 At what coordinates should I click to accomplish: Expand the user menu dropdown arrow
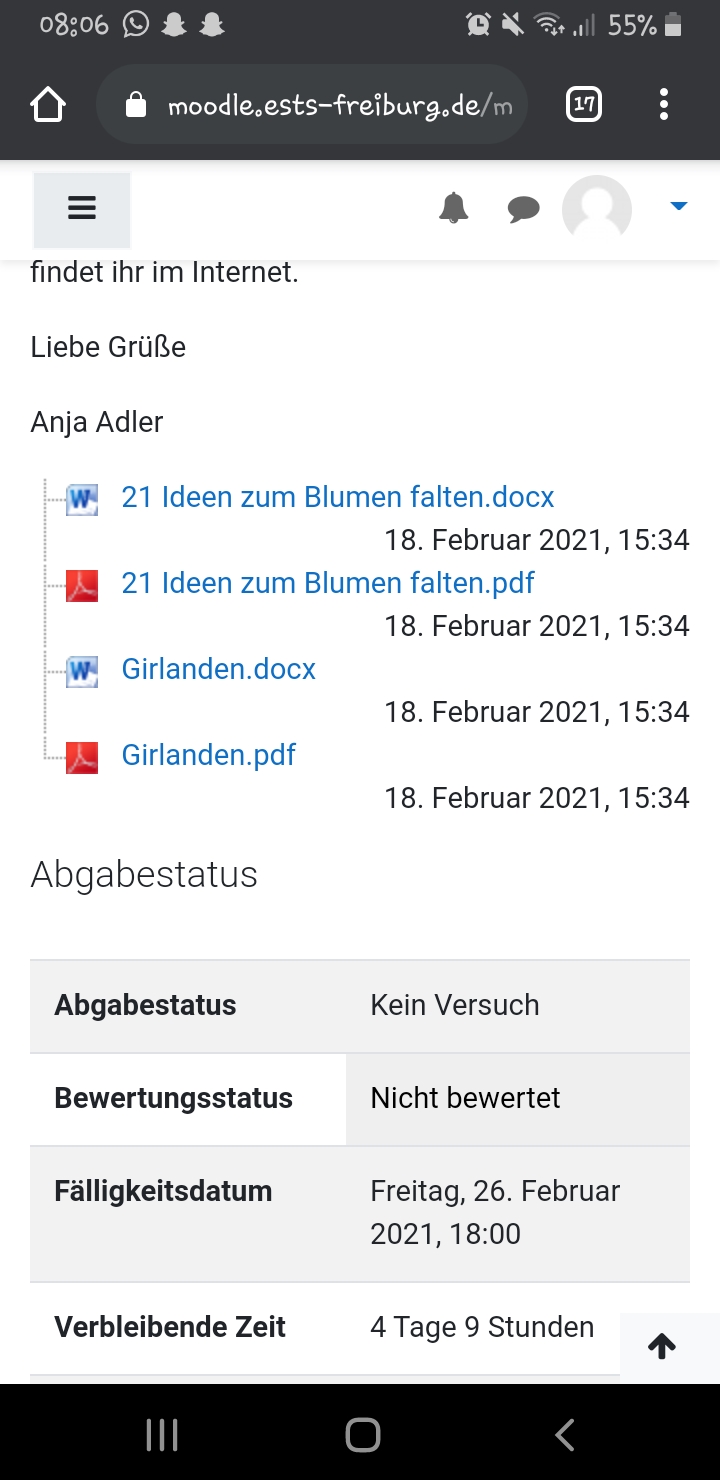(679, 206)
